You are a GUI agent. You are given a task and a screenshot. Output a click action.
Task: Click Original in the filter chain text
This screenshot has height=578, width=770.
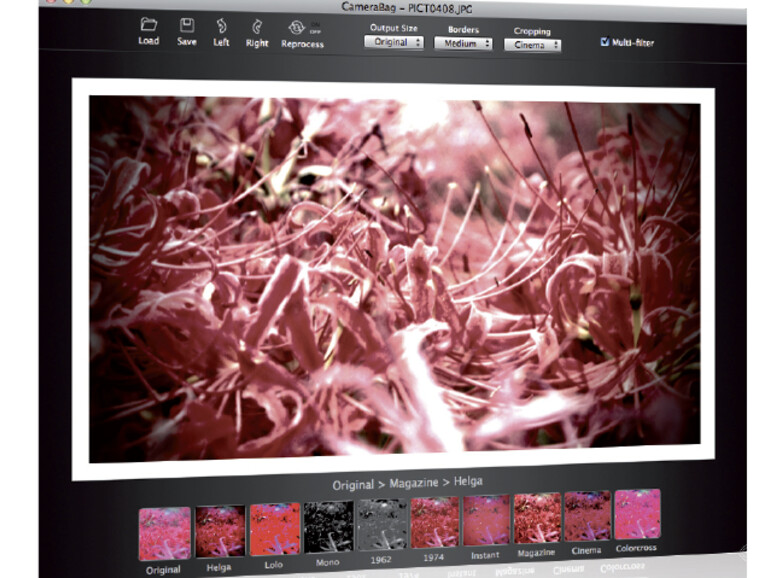pyautogui.click(x=353, y=485)
